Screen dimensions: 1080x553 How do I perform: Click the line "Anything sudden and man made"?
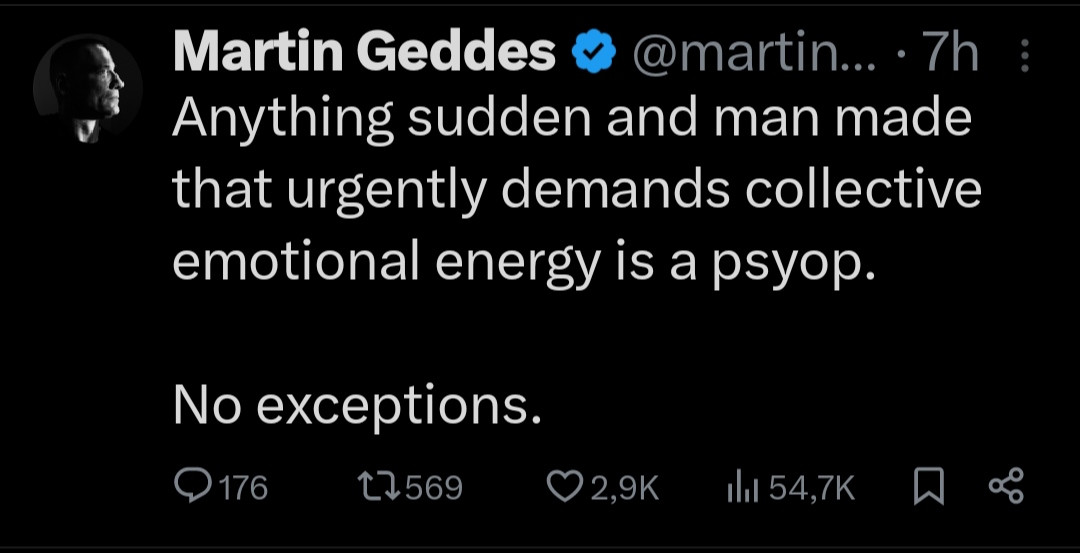(572, 120)
